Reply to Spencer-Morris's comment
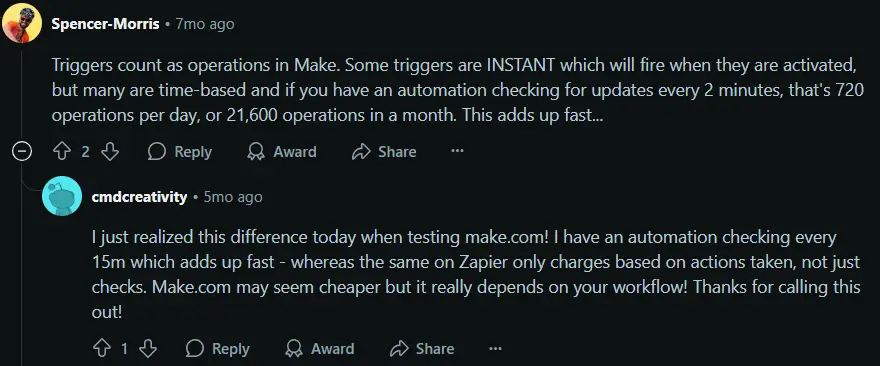 pyautogui.click(x=180, y=152)
